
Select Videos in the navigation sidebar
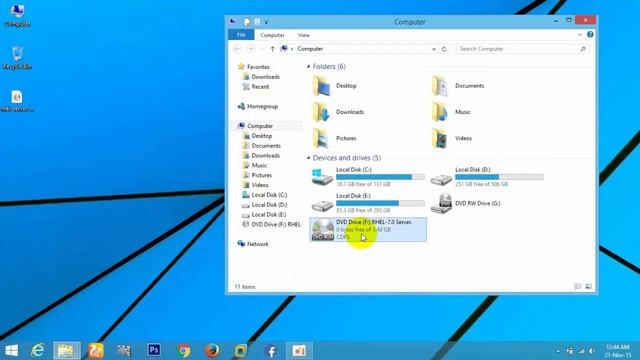(260, 185)
